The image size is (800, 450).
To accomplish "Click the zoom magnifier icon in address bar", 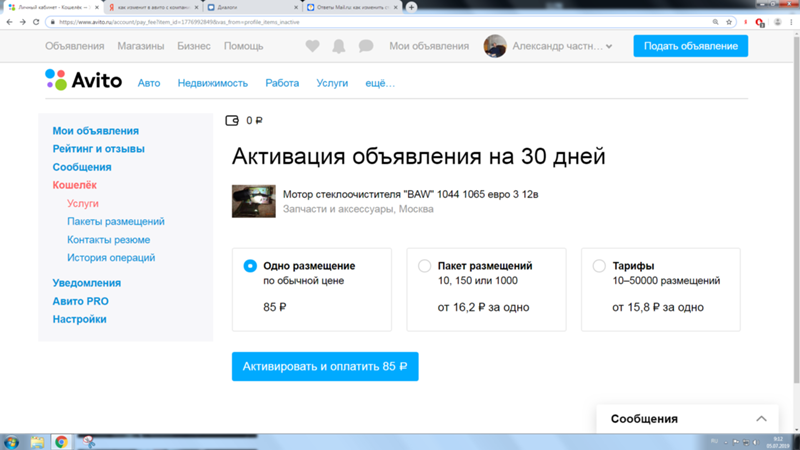I will 715,22.
